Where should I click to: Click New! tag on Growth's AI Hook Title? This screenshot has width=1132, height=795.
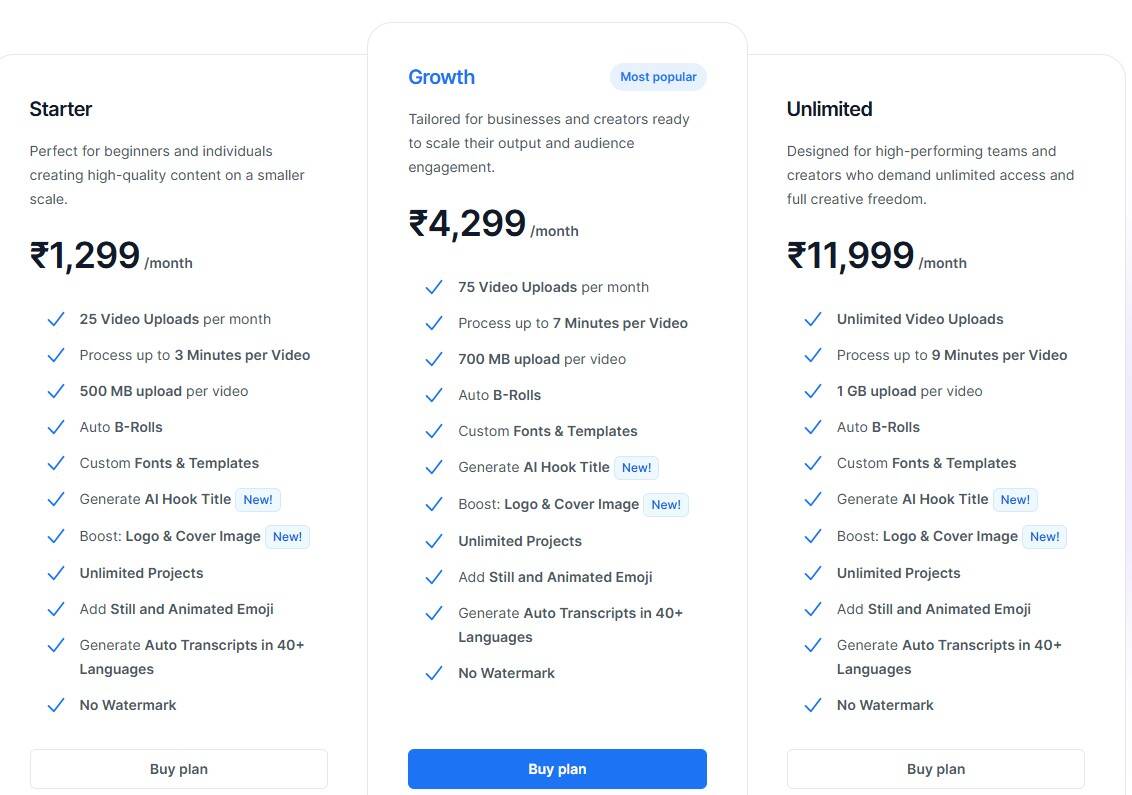click(636, 468)
